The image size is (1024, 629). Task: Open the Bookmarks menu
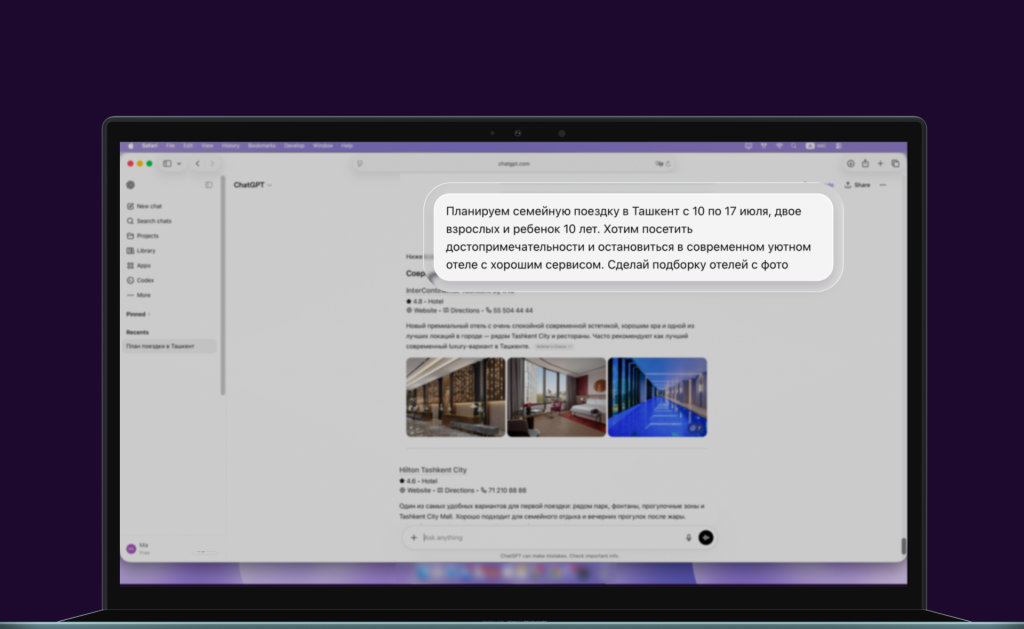pos(262,146)
